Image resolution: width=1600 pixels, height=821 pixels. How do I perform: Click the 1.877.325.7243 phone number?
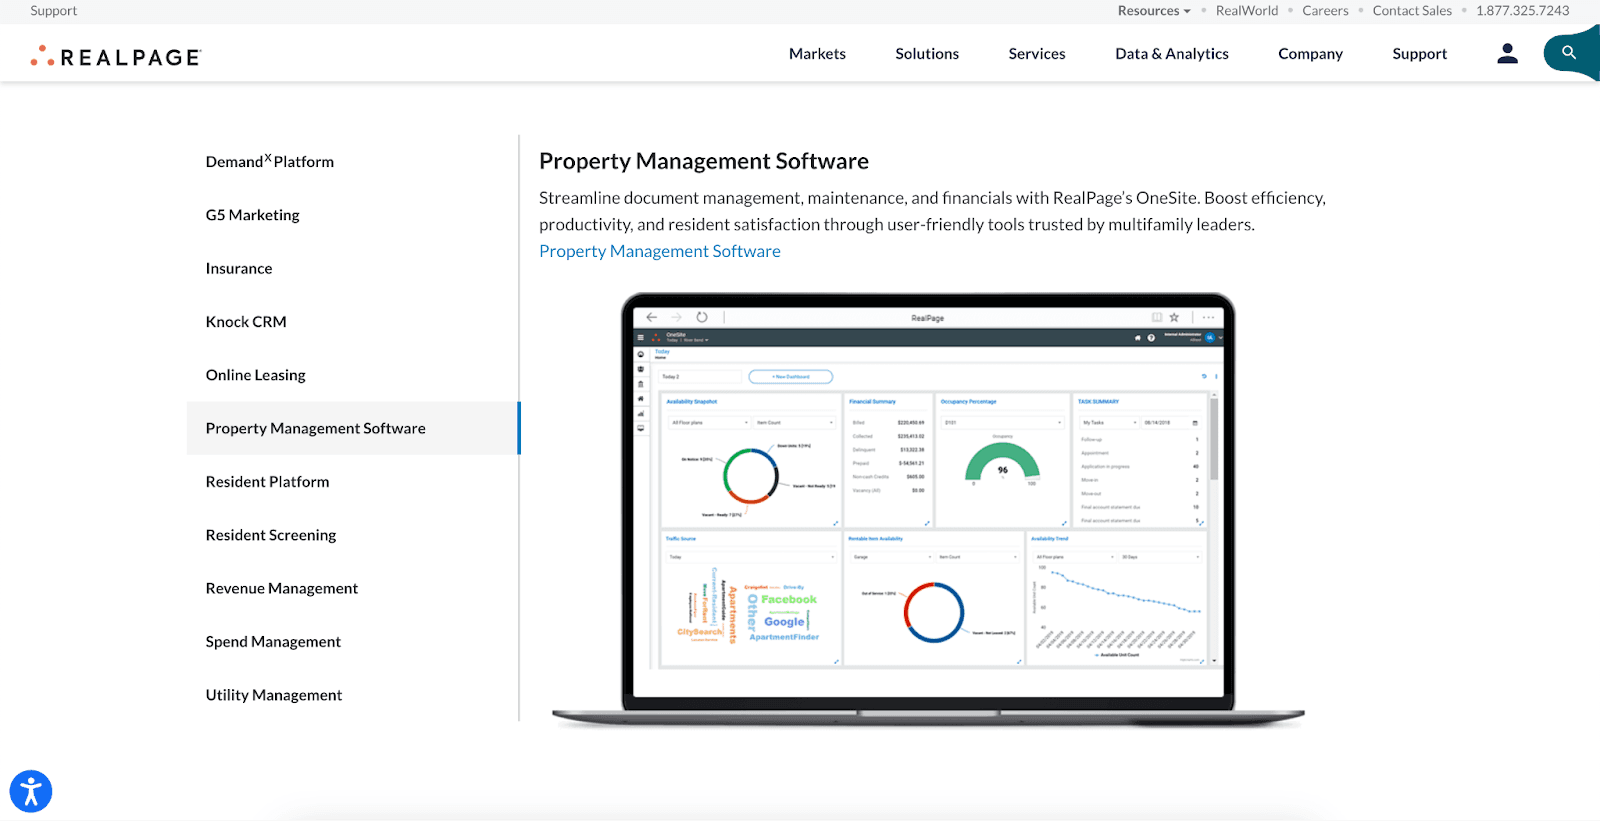click(x=1522, y=11)
